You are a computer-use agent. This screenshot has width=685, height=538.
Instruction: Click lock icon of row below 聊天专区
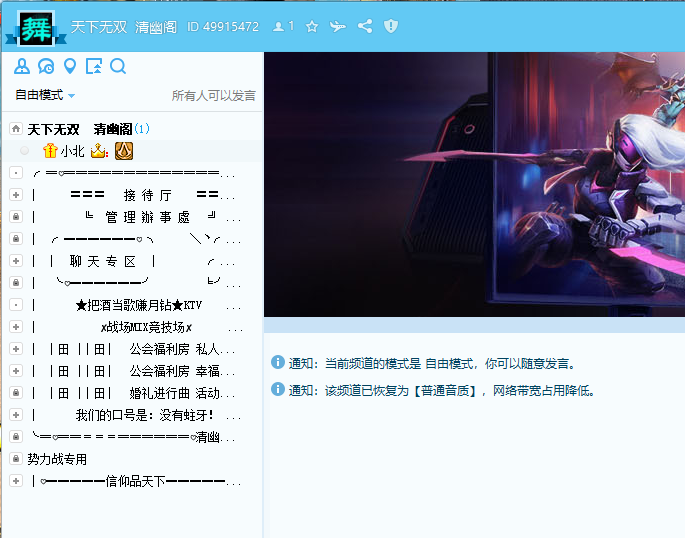16,283
